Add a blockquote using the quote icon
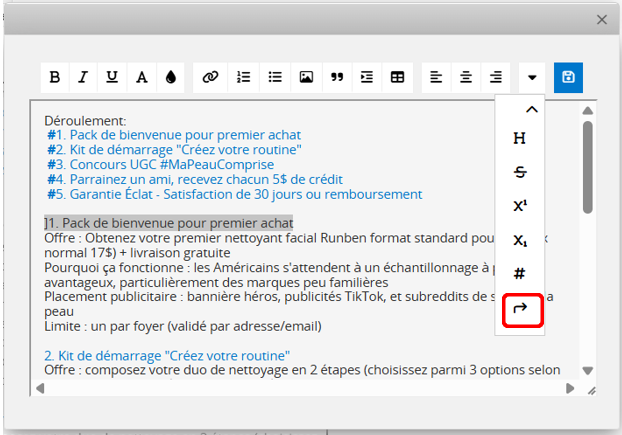The height and width of the screenshot is (435, 622). 337,77
